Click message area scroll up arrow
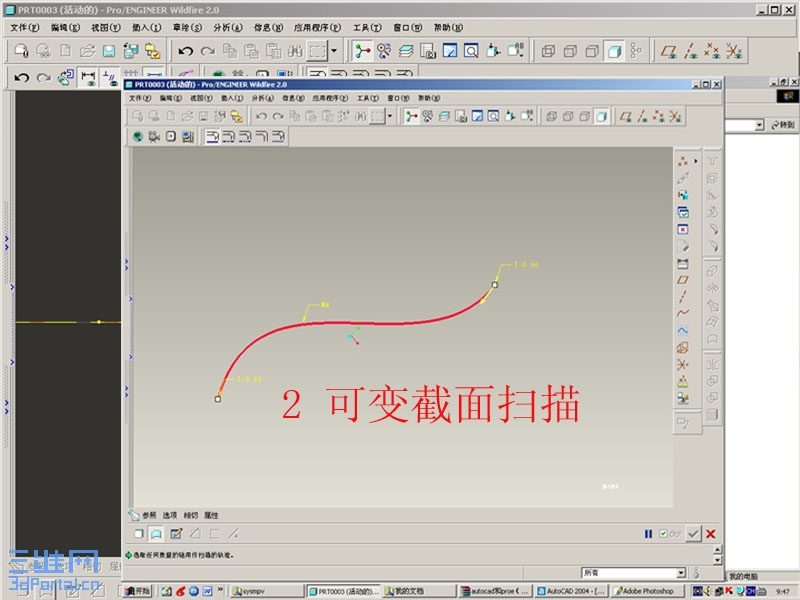Screen dimensions: 800x600 pyautogui.click(x=717, y=549)
